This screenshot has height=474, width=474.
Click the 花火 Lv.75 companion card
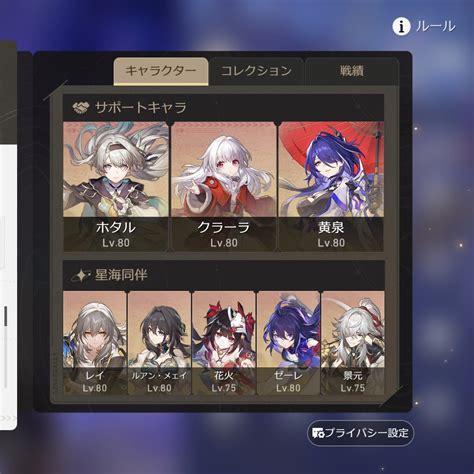(224, 343)
